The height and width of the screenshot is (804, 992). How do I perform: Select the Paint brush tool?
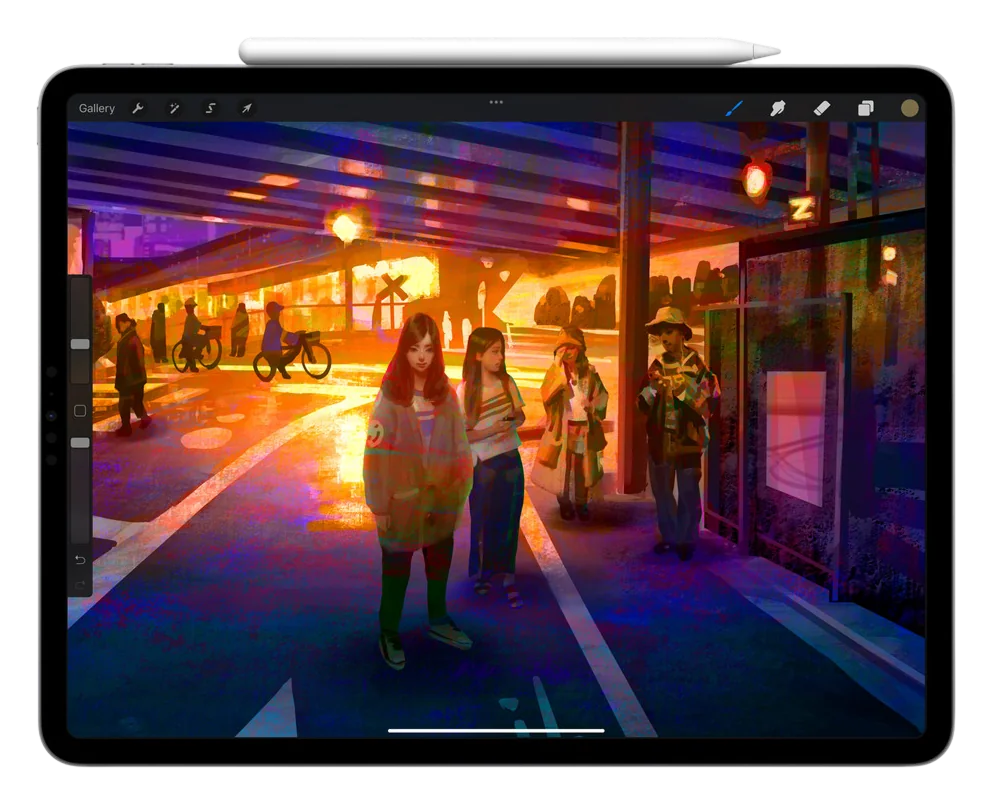(x=734, y=108)
